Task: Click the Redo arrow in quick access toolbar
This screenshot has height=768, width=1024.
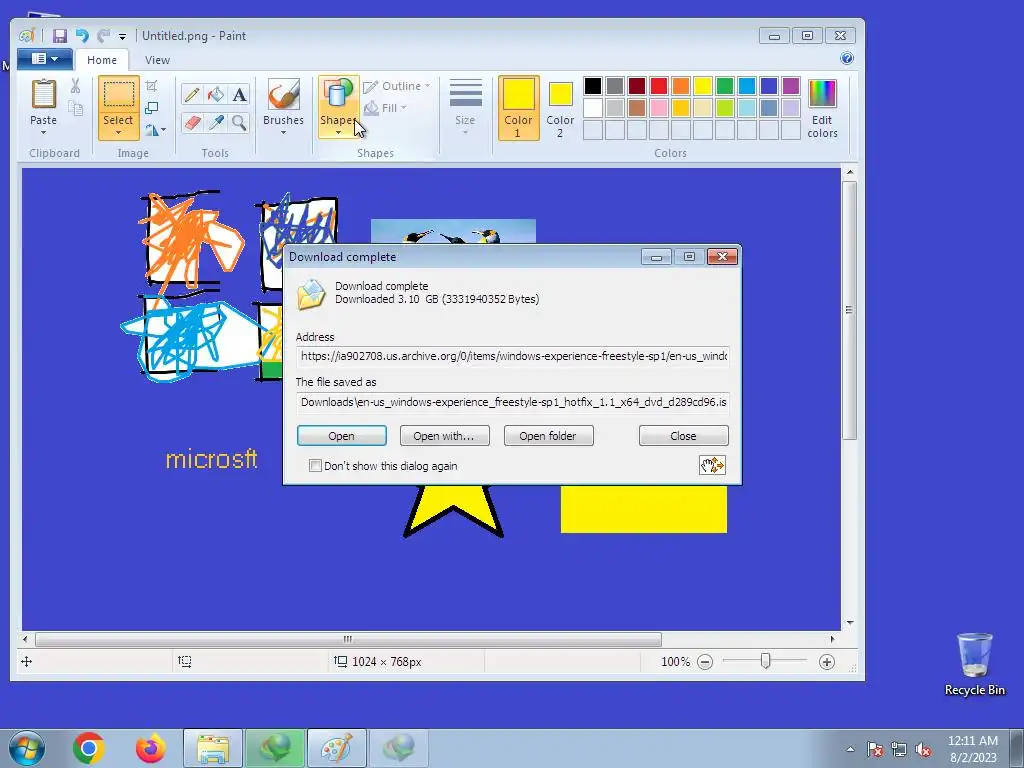Action: pos(103,36)
